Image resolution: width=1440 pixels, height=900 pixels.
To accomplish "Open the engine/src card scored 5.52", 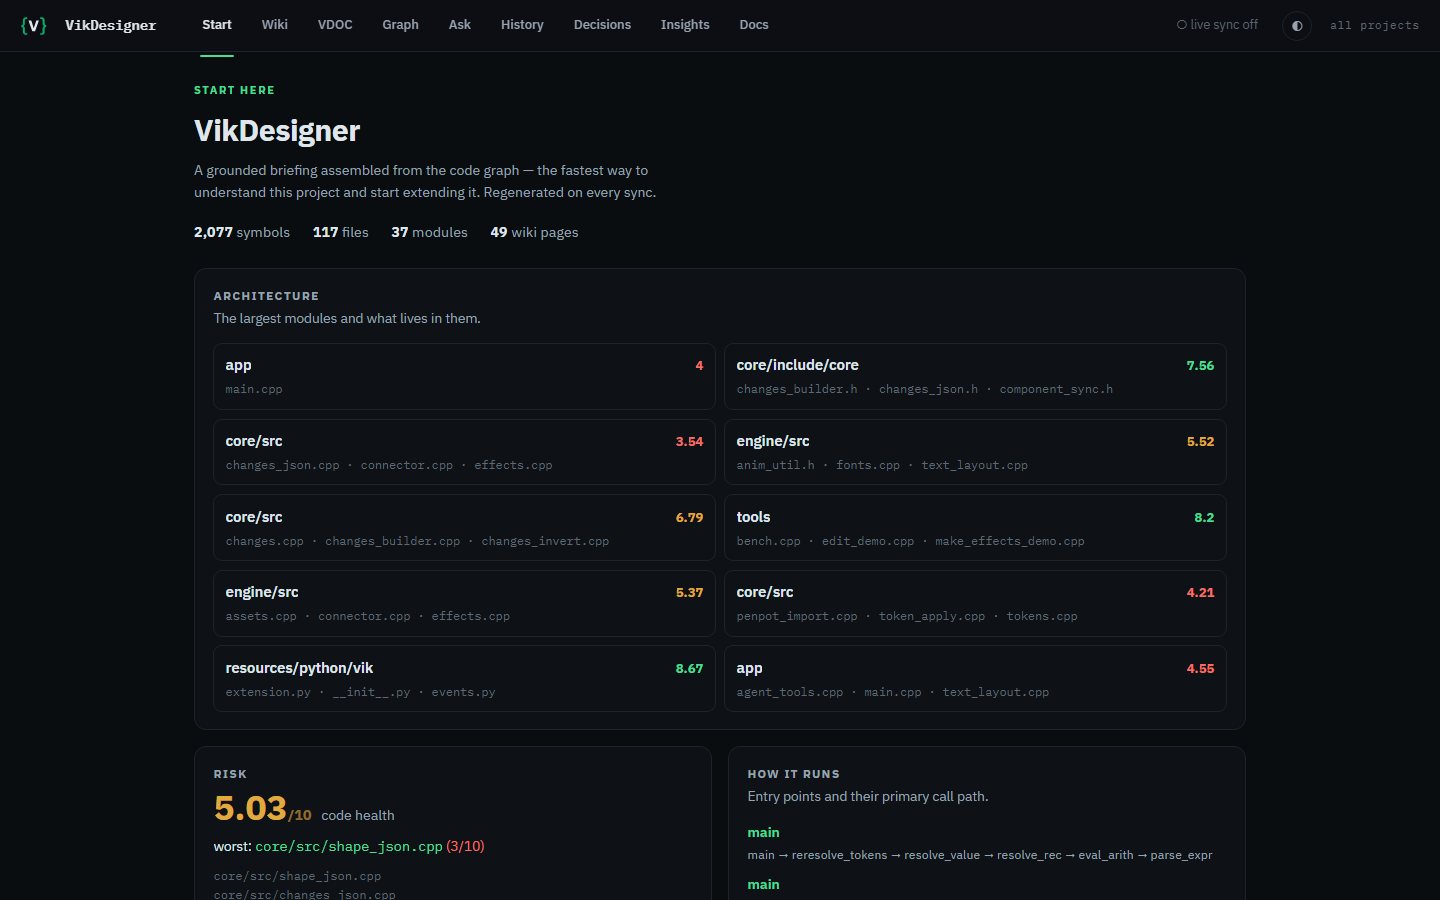I will [x=975, y=452].
